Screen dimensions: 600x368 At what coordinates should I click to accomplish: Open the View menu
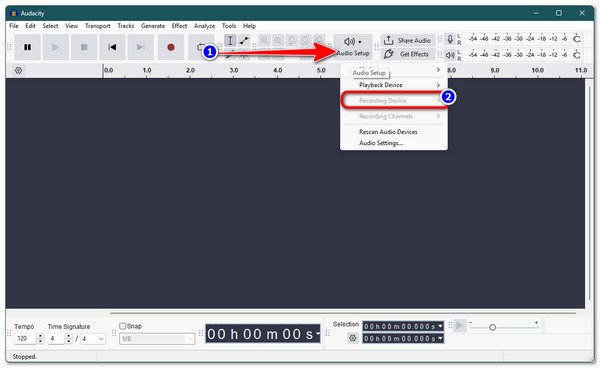(x=72, y=26)
